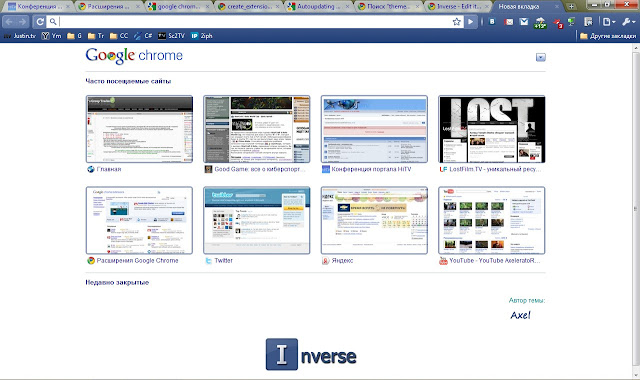Open new tab page options dropdown

coord(540,57)
